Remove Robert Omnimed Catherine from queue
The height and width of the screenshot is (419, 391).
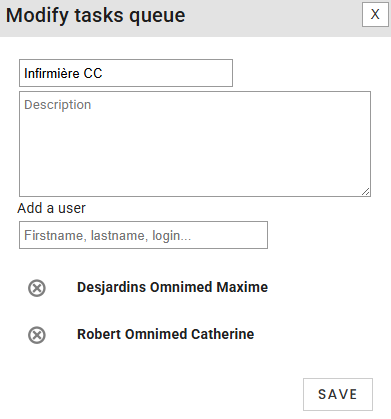click(x=37, y=335)
